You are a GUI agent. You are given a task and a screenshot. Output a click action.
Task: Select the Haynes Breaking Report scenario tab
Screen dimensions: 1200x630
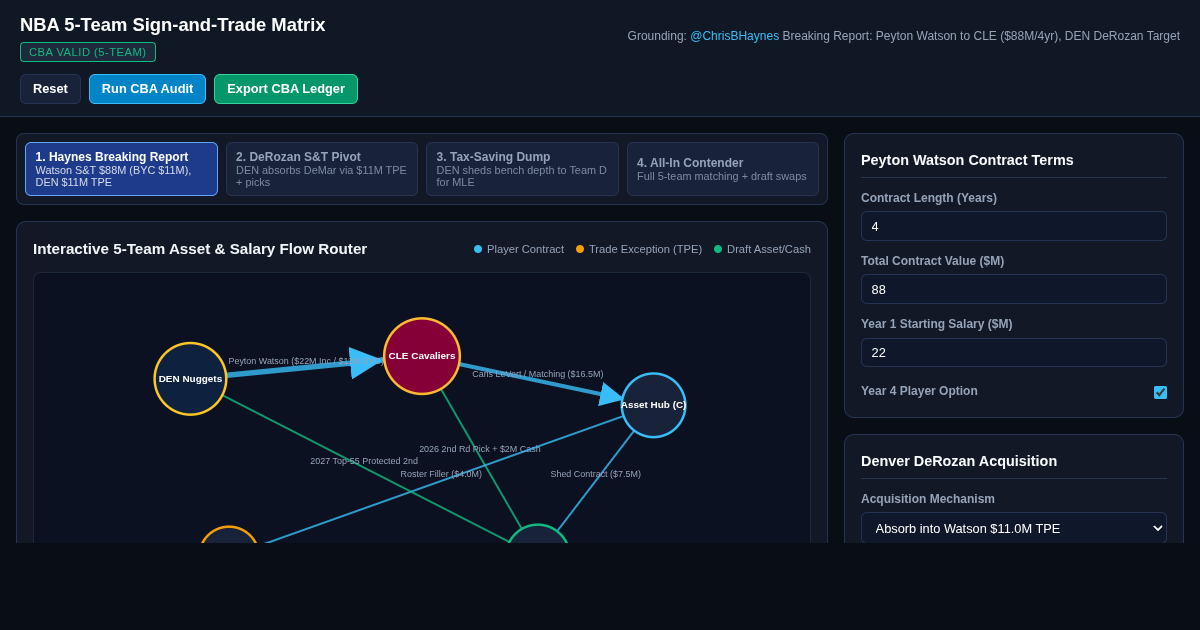click(121, 169)
